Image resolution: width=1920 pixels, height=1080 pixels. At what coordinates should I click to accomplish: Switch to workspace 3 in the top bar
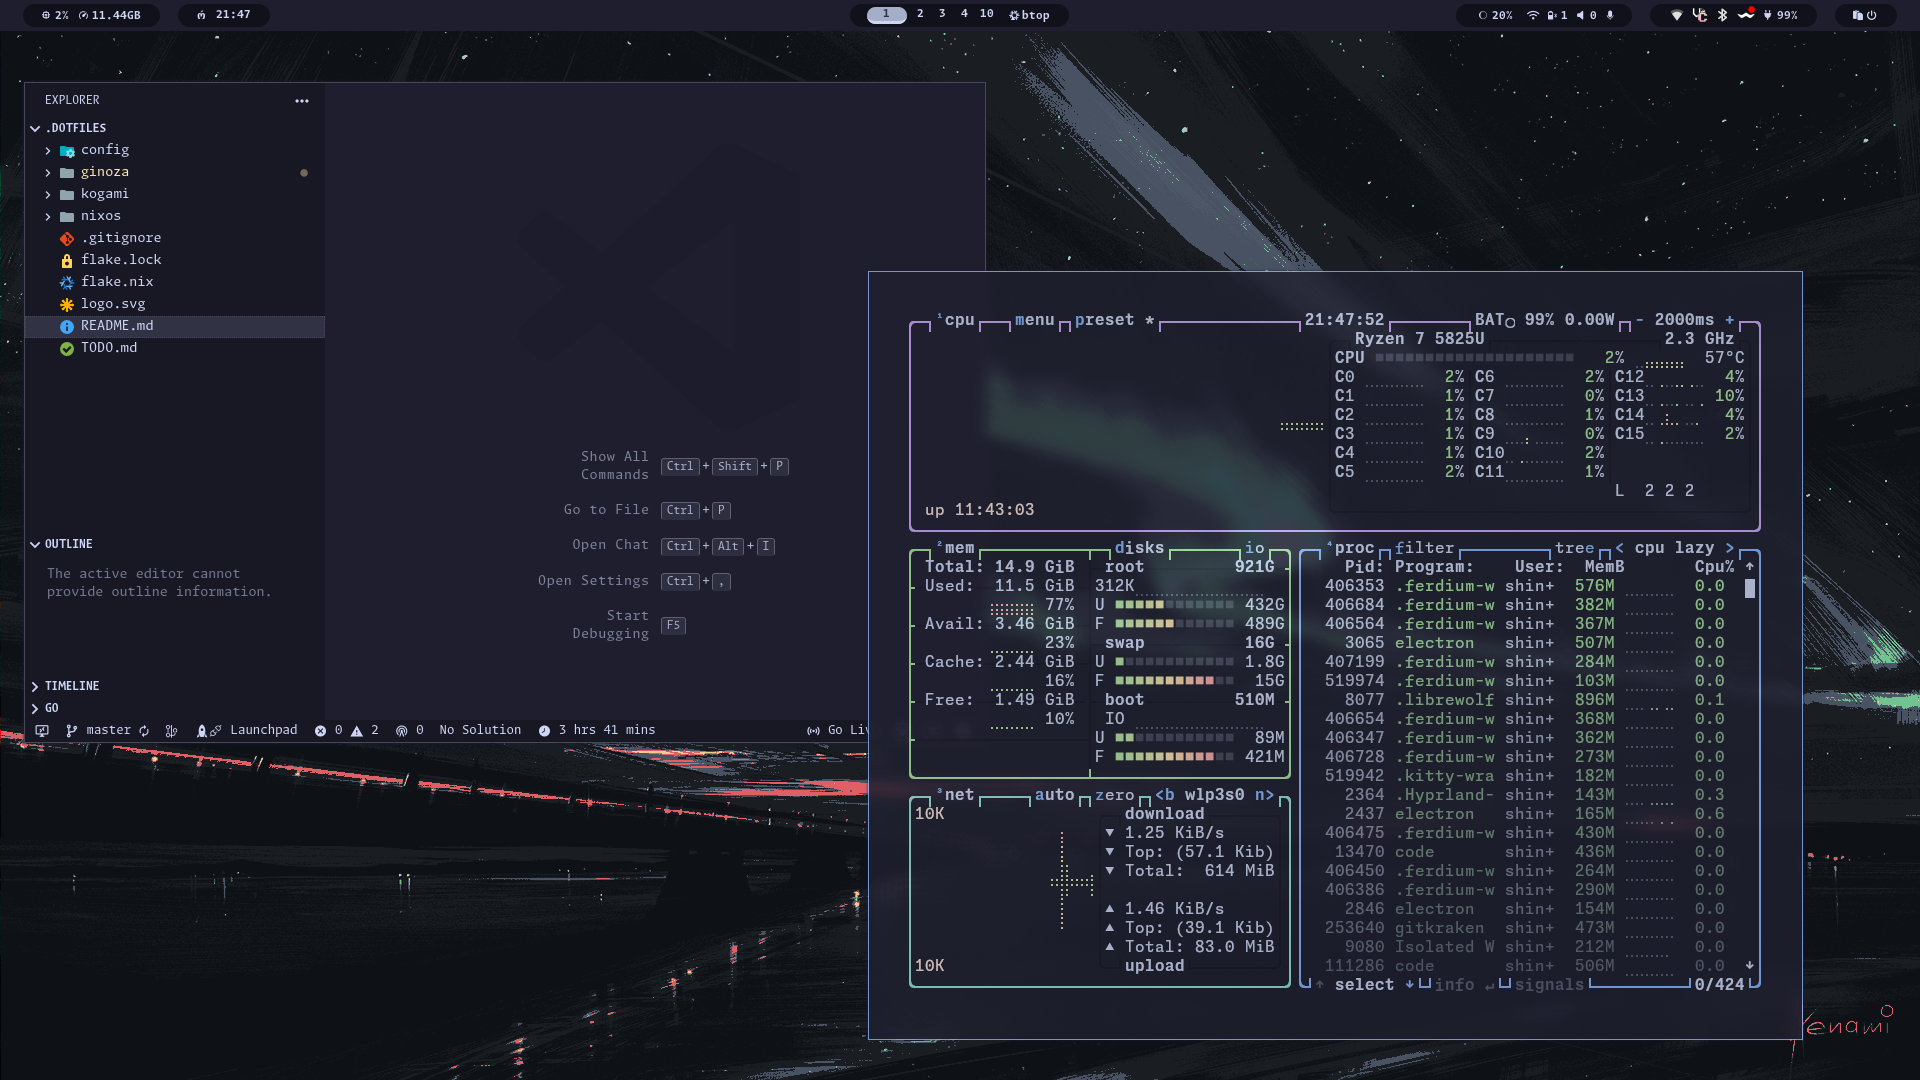(940, 15)
